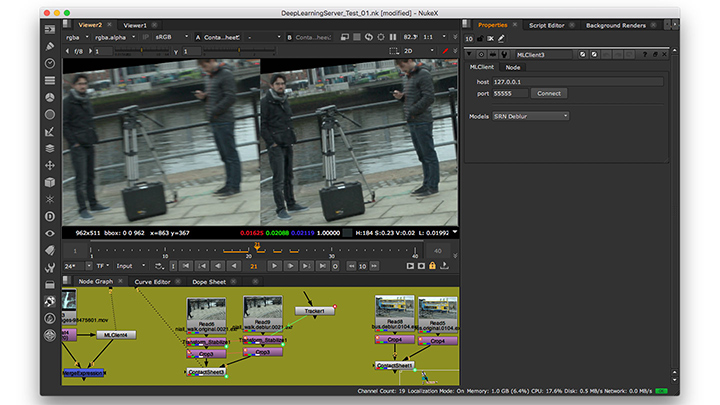Open the Transform nodes move-arrows icon
This screenshot has height=405, width=720.
coord(50,165)
